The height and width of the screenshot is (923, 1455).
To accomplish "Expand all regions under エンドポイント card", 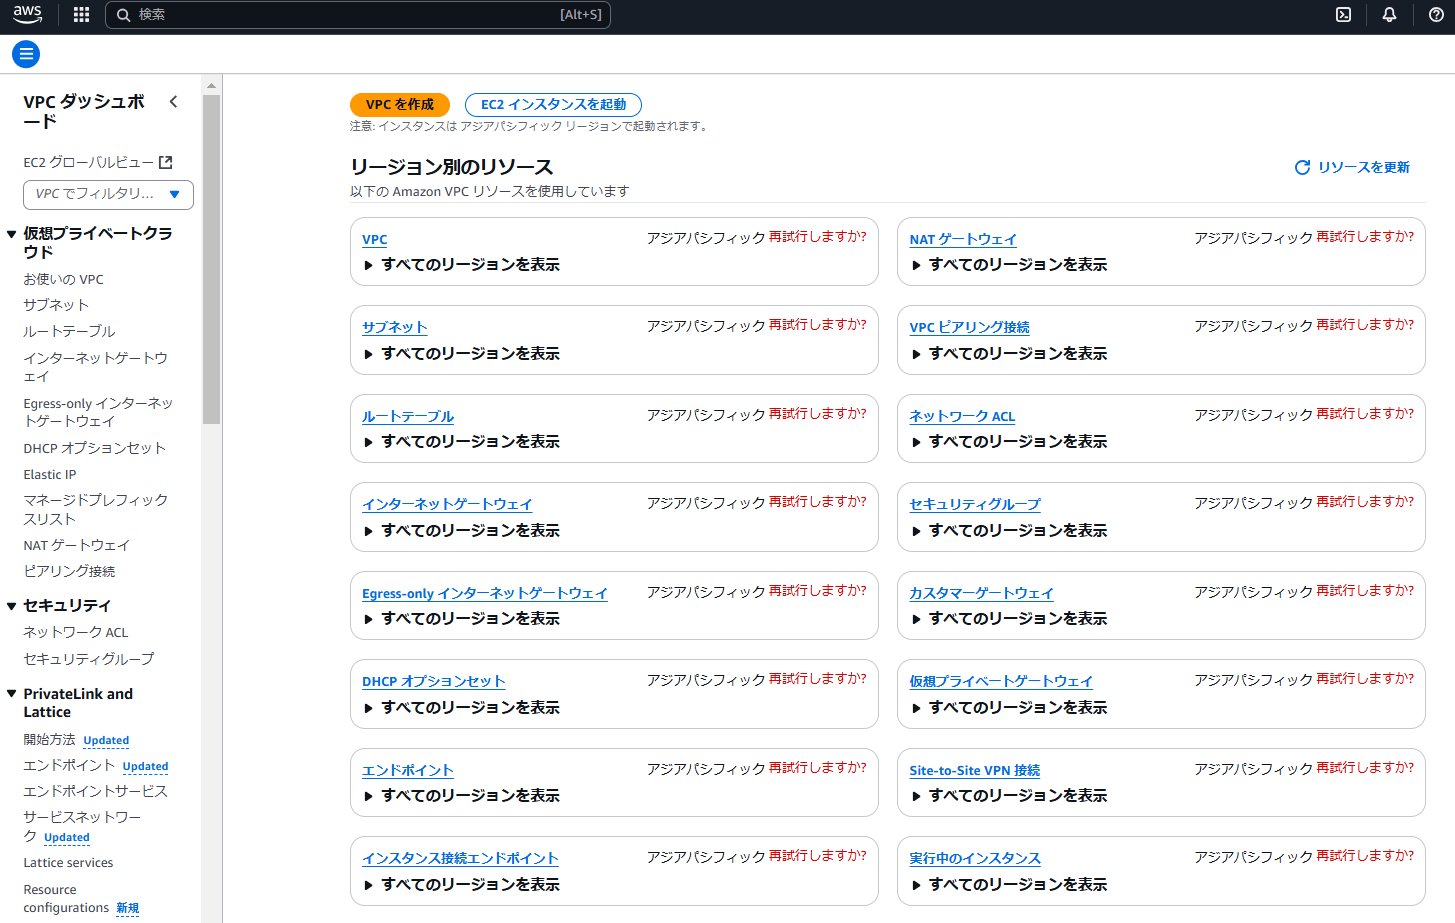I will tap(461, 796).
